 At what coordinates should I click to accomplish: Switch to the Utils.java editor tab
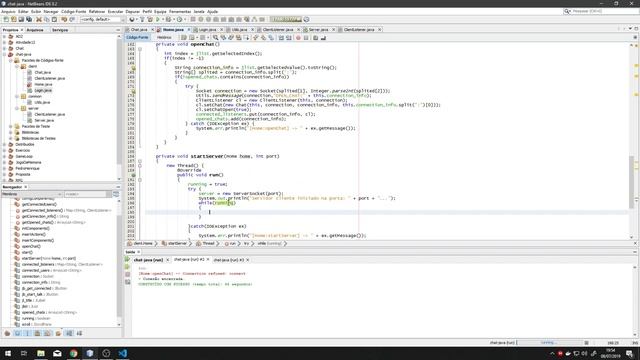239,30
